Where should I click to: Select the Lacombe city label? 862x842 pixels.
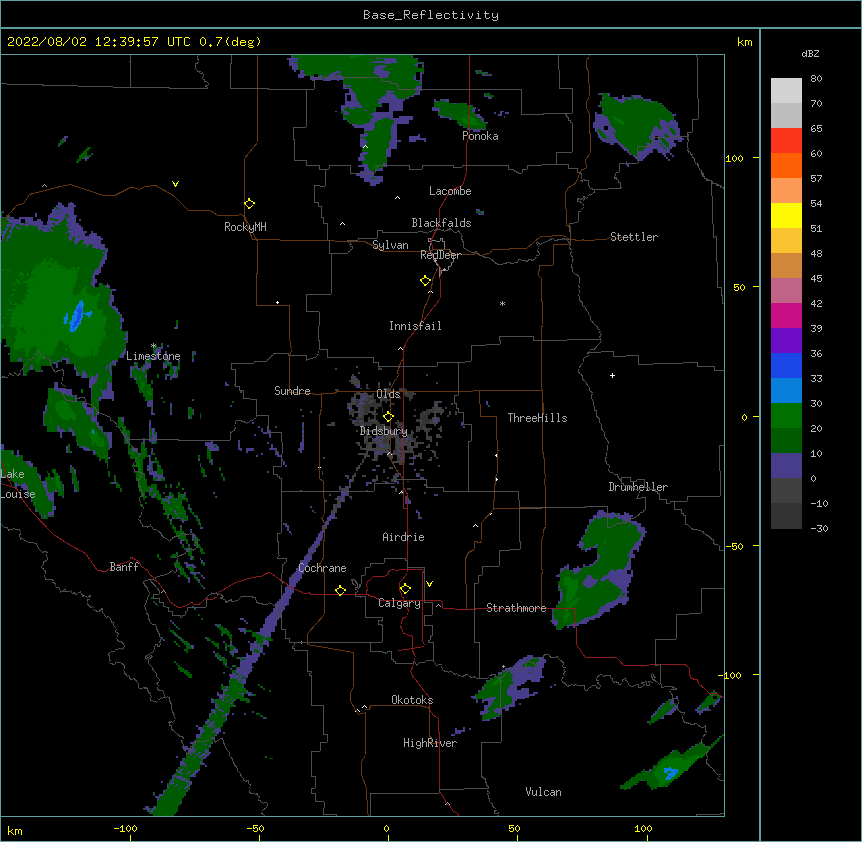click(x=450, y=191)
